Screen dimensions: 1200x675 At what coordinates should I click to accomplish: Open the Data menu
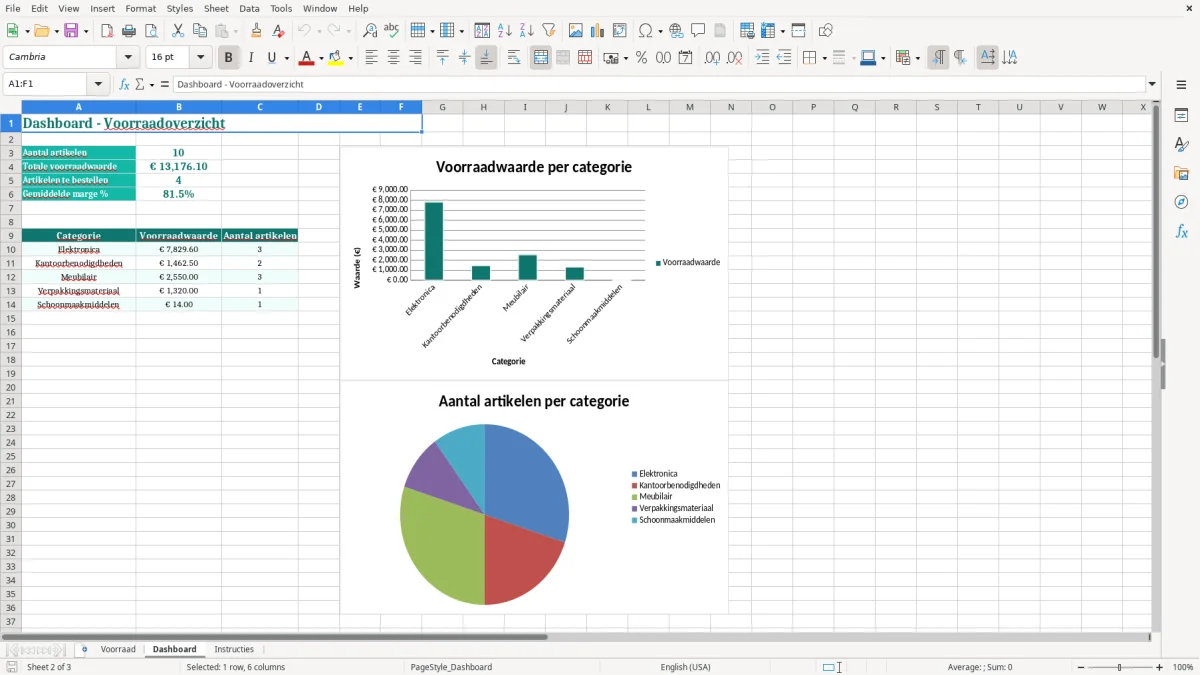(x=249, y=8)
